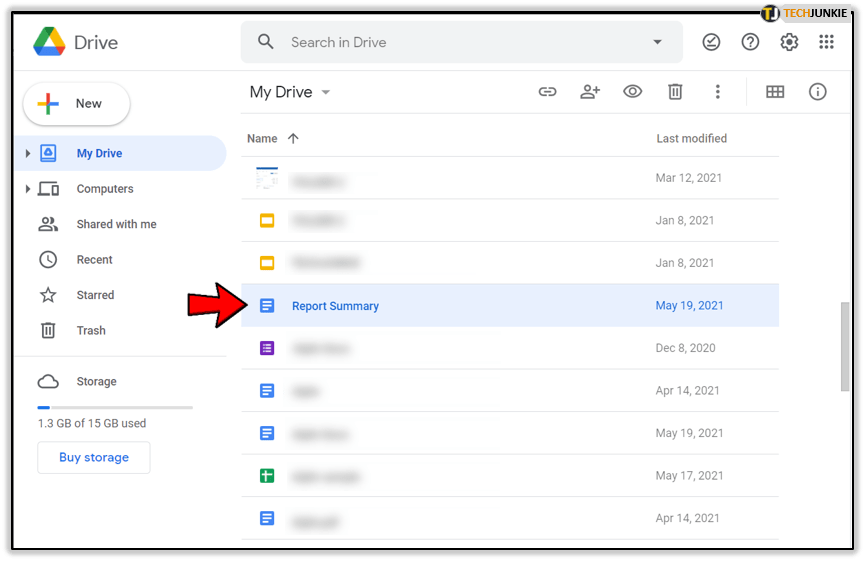
Task: Click the share with people icon
Action: point(590,92)
